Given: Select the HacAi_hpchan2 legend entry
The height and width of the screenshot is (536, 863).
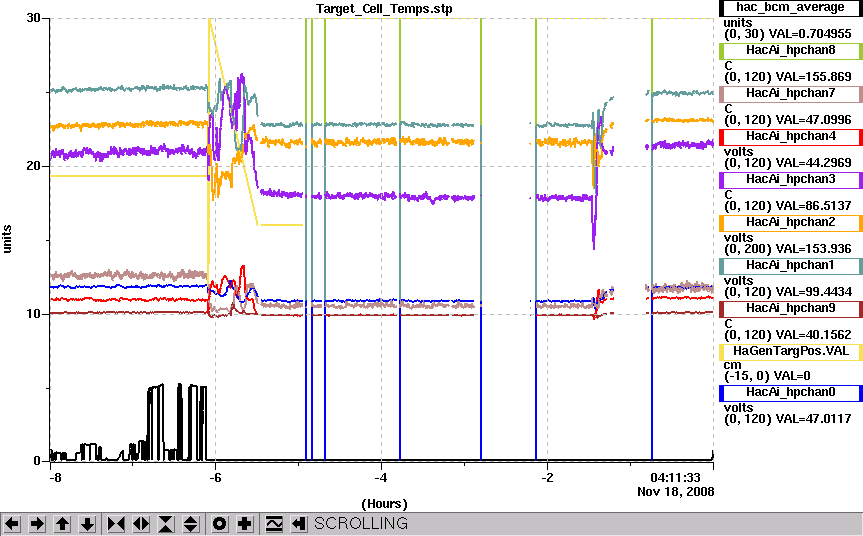Looking at the screenshot, I should (790, 222).
